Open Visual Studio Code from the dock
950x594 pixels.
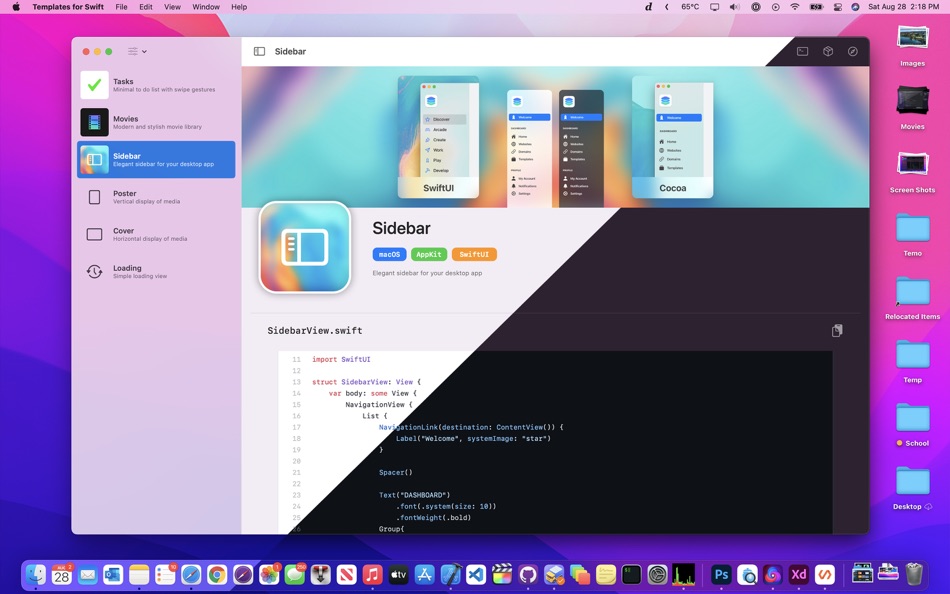[x=476, y=574]
